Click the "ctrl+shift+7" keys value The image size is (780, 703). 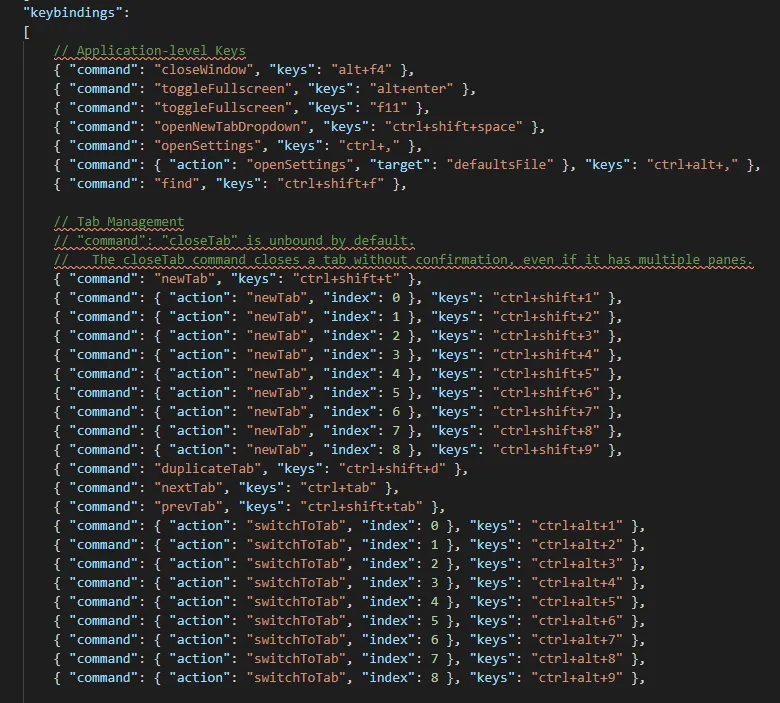pos(546,412)
